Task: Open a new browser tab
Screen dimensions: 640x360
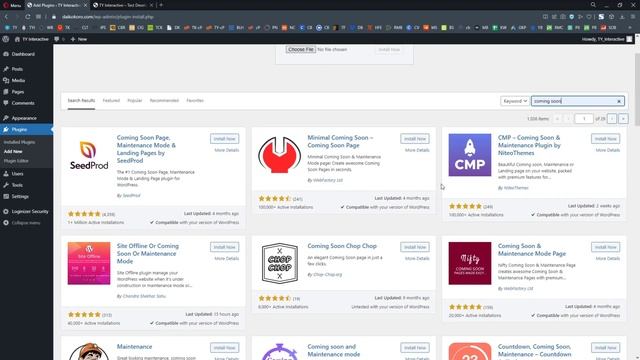Action: pyautogui.click(x=161, y=5)
